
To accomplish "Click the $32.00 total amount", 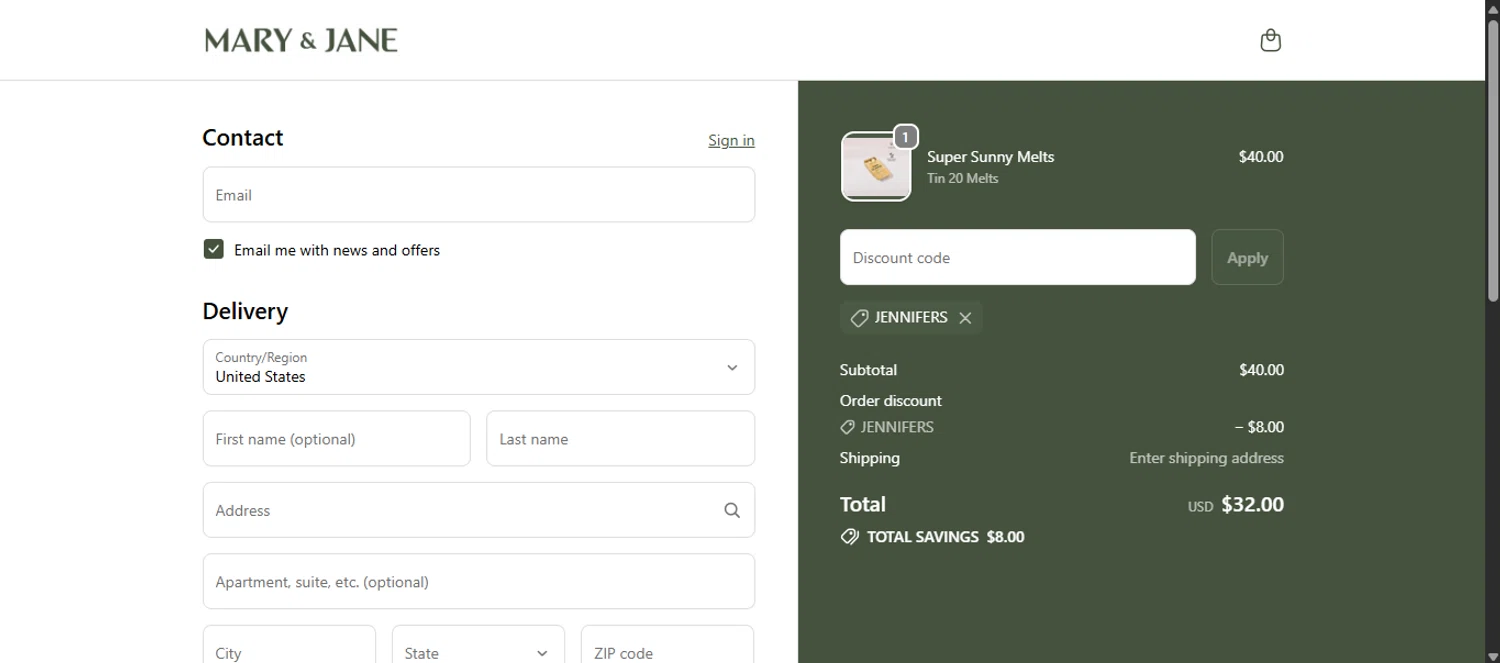I will pos(1252,505).
